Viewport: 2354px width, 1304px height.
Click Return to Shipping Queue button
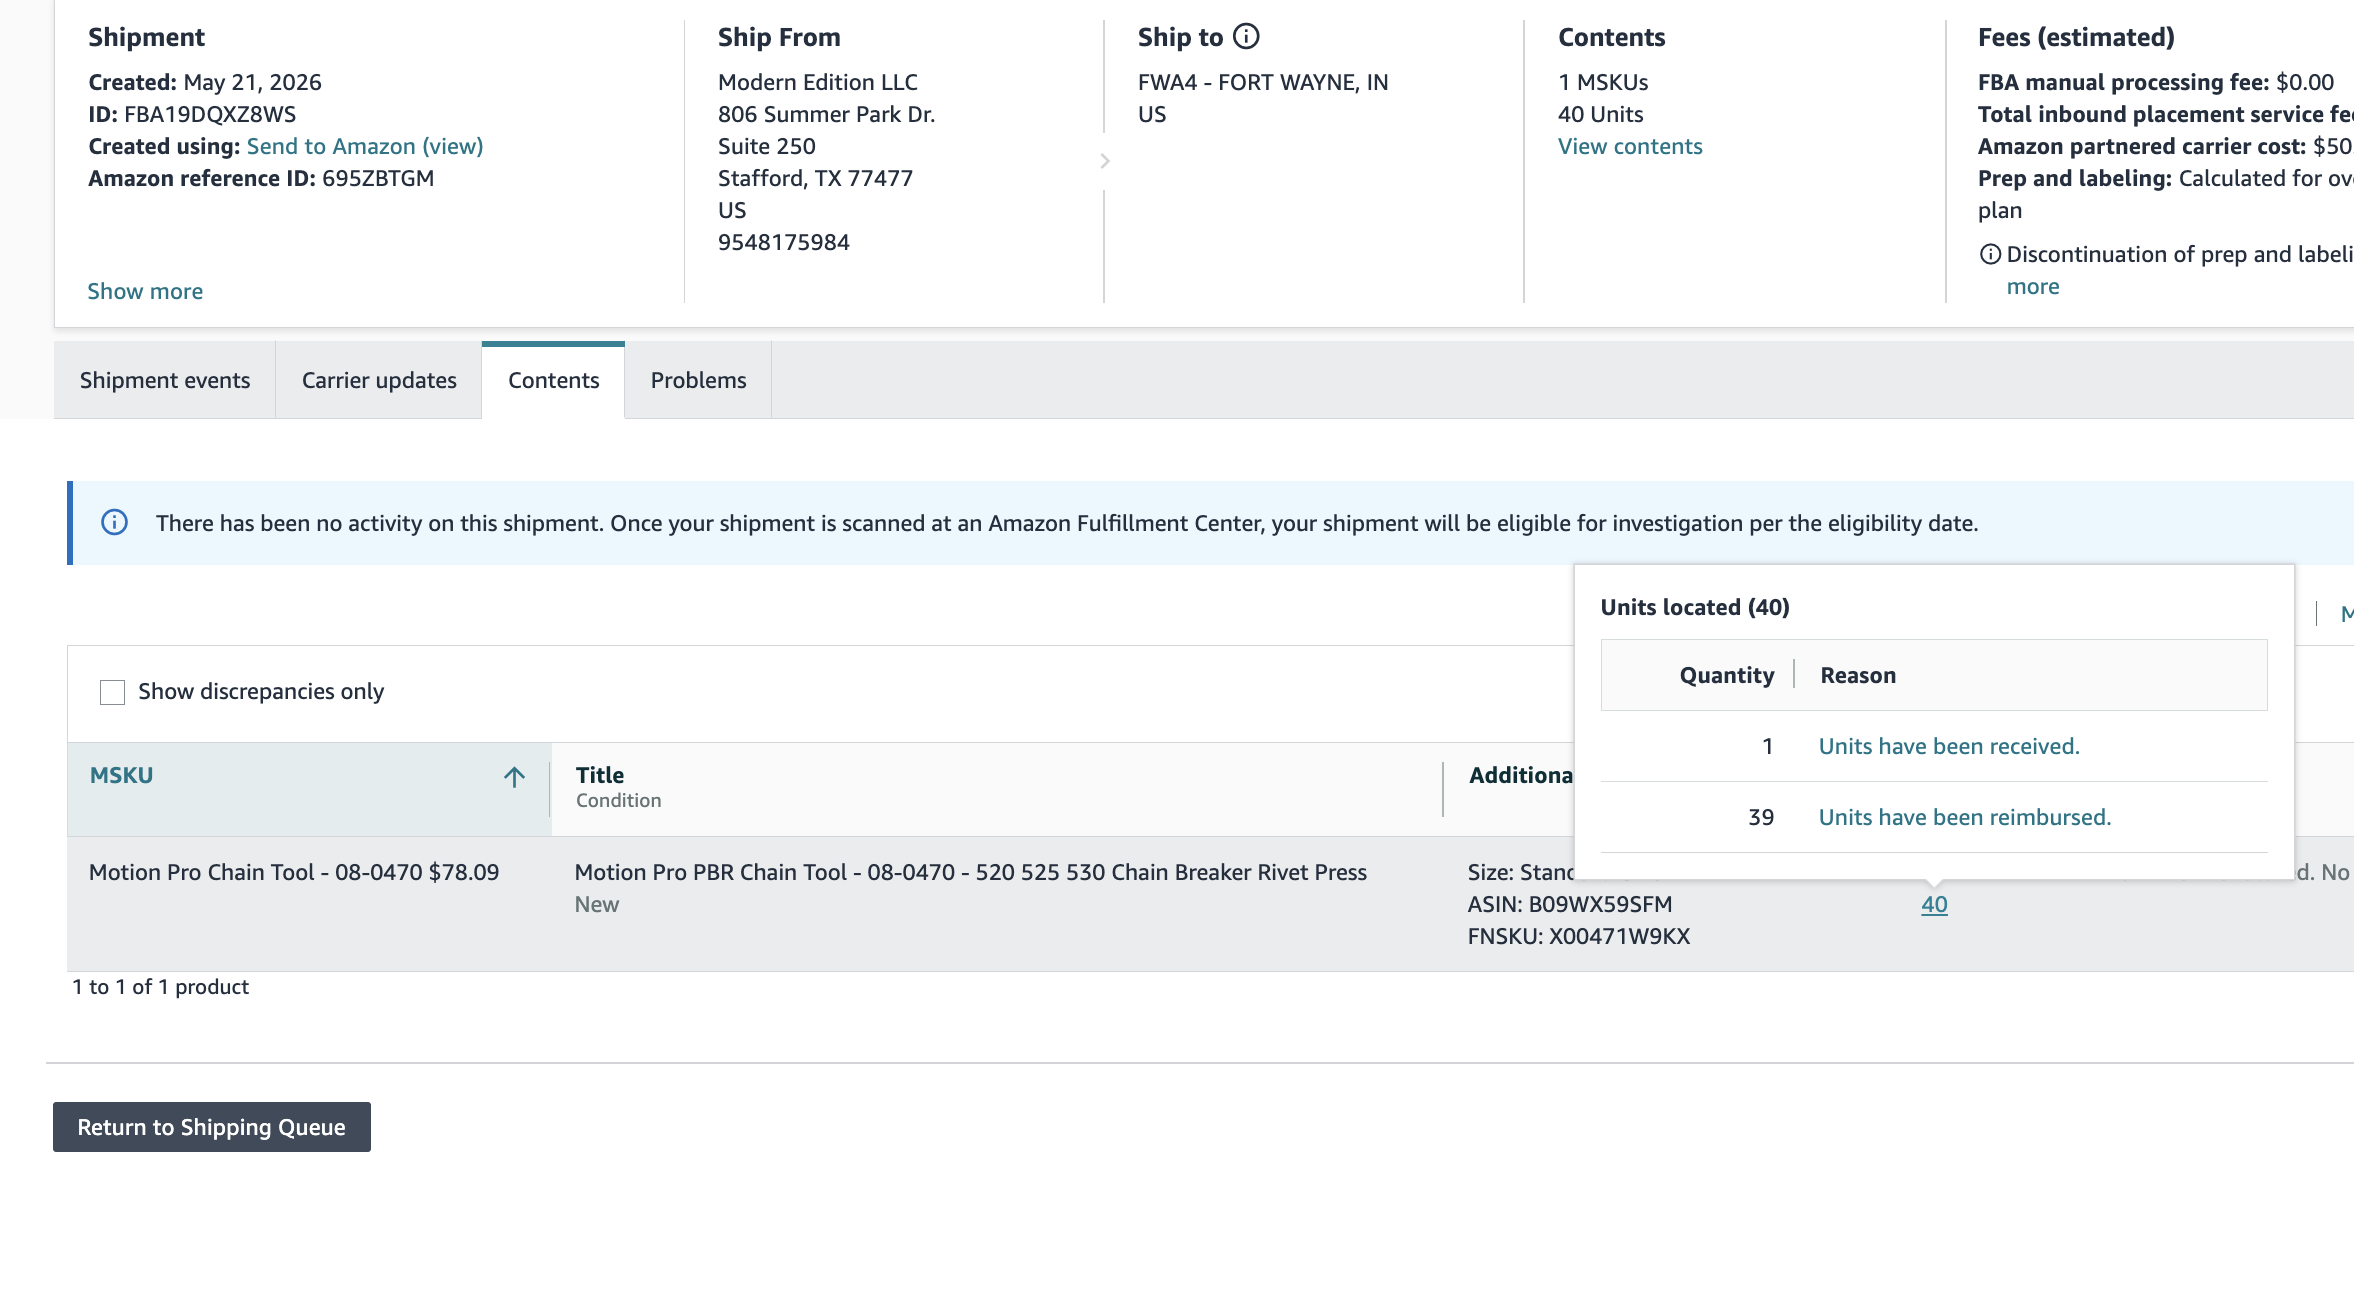click(x=212, y=1127)
